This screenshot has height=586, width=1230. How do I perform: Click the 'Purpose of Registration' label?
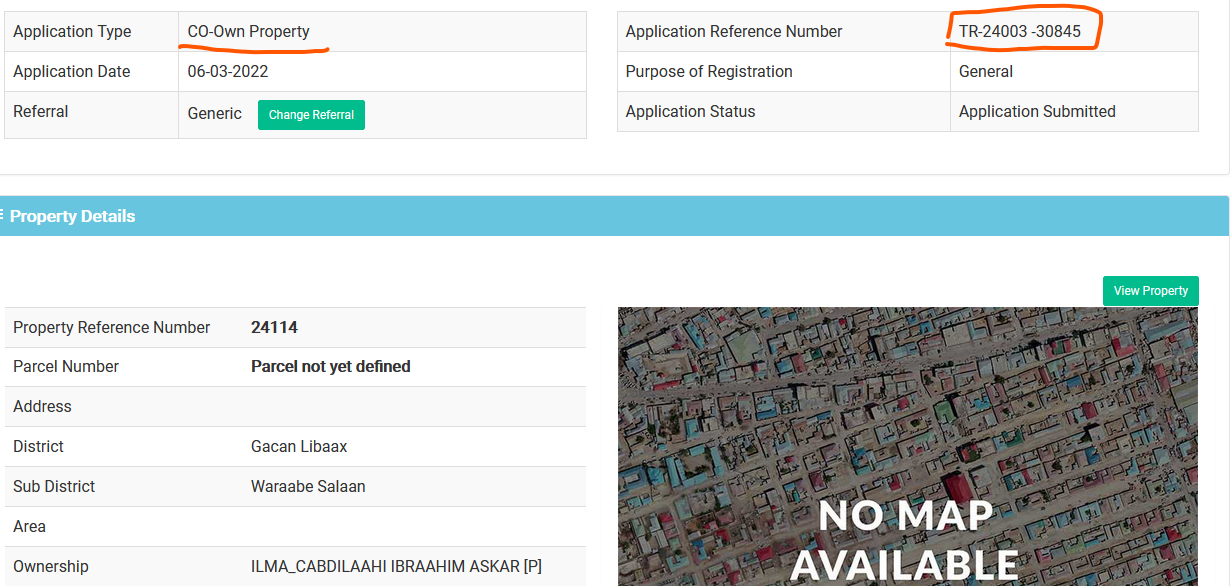[709, 72]
